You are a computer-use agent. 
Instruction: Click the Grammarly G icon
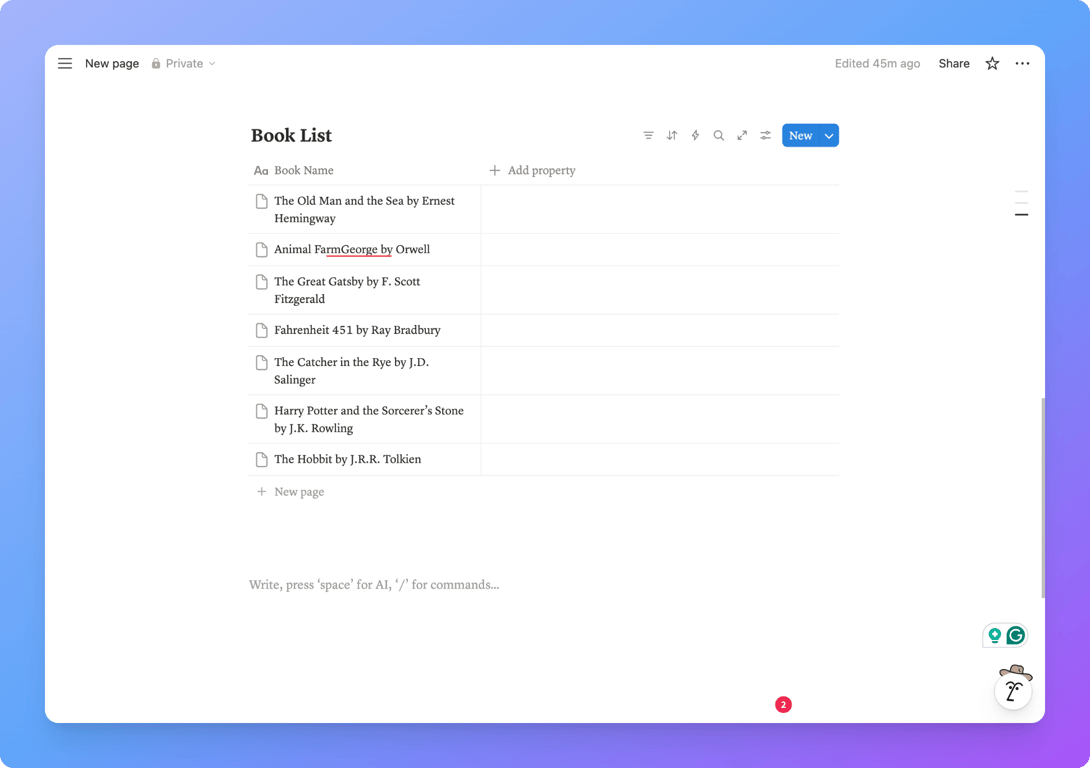(1016, 635)
